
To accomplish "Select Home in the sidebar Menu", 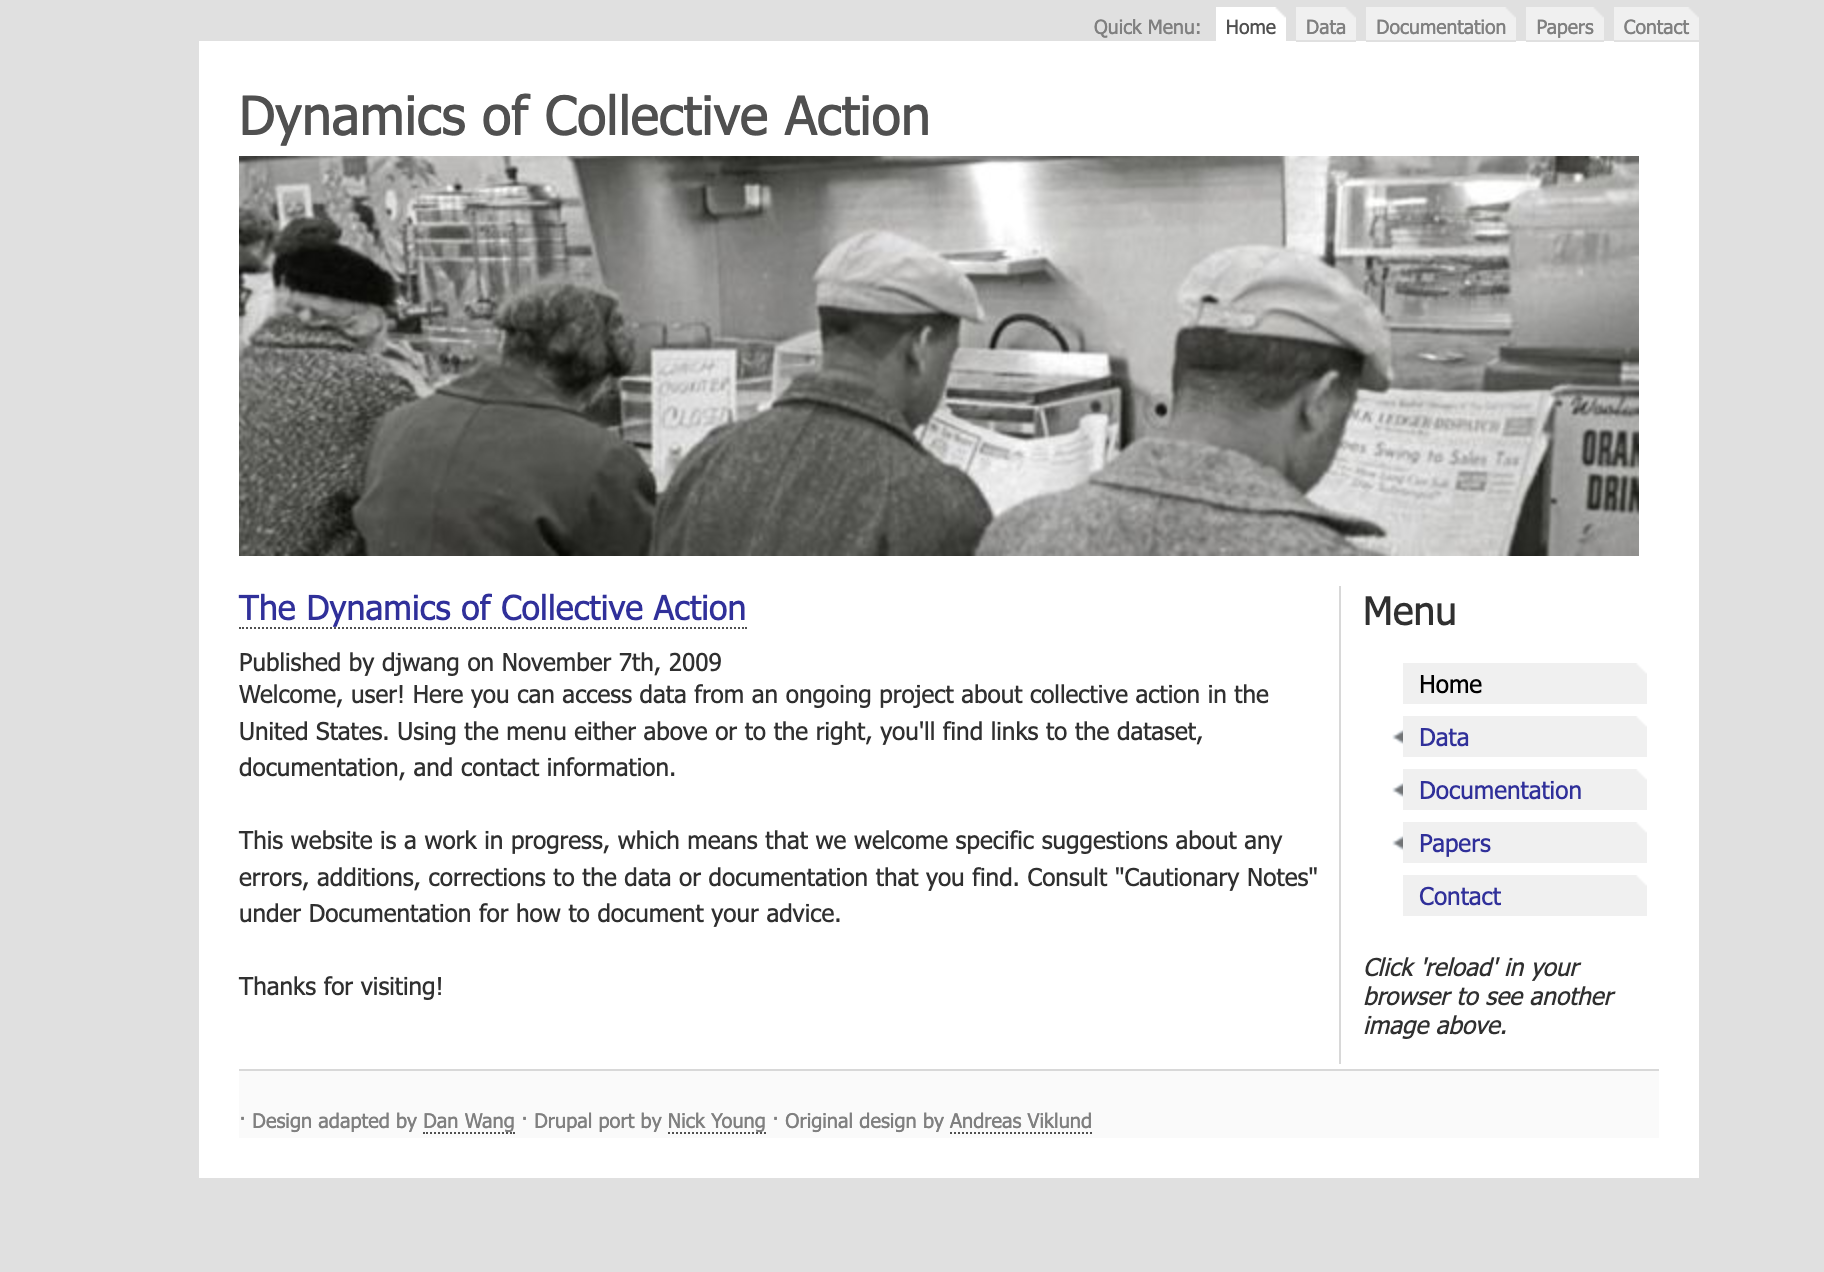I will tap(1524, 684).
